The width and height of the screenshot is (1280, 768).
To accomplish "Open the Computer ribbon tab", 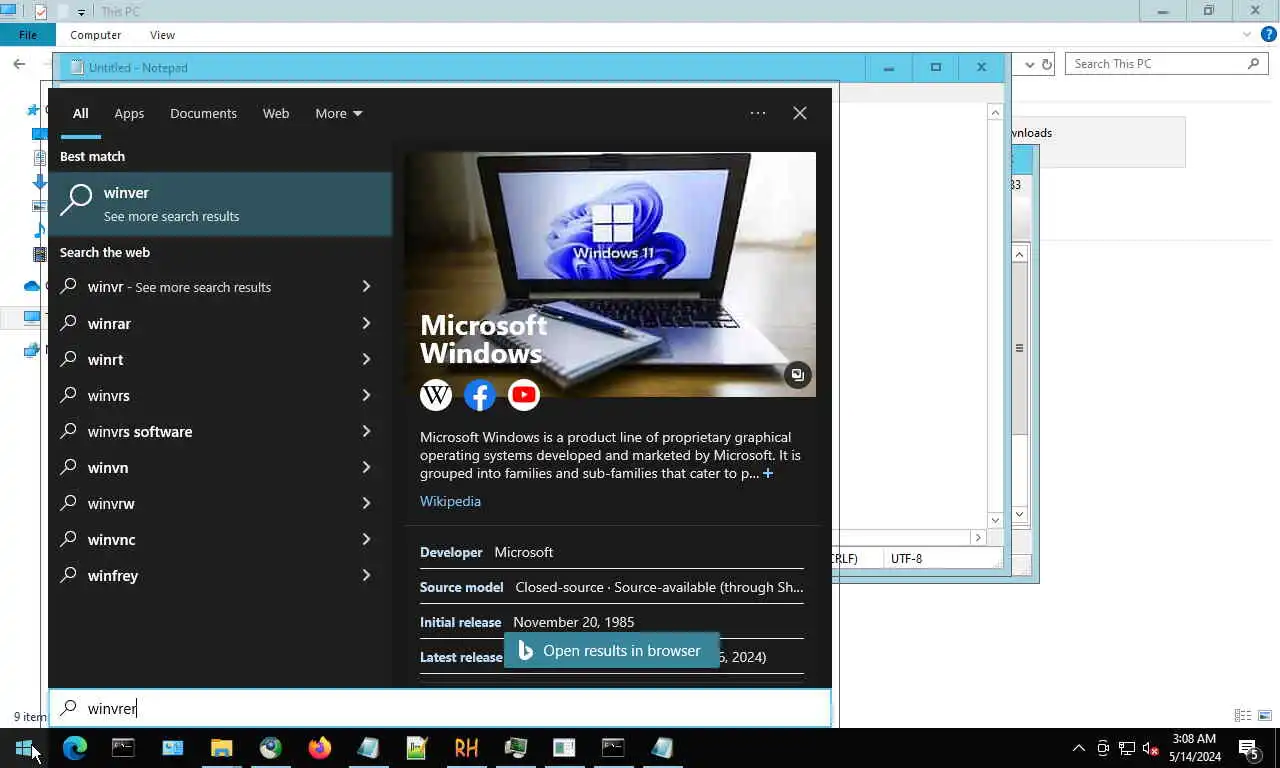I will pyautogui.click(x=96, y=35).
